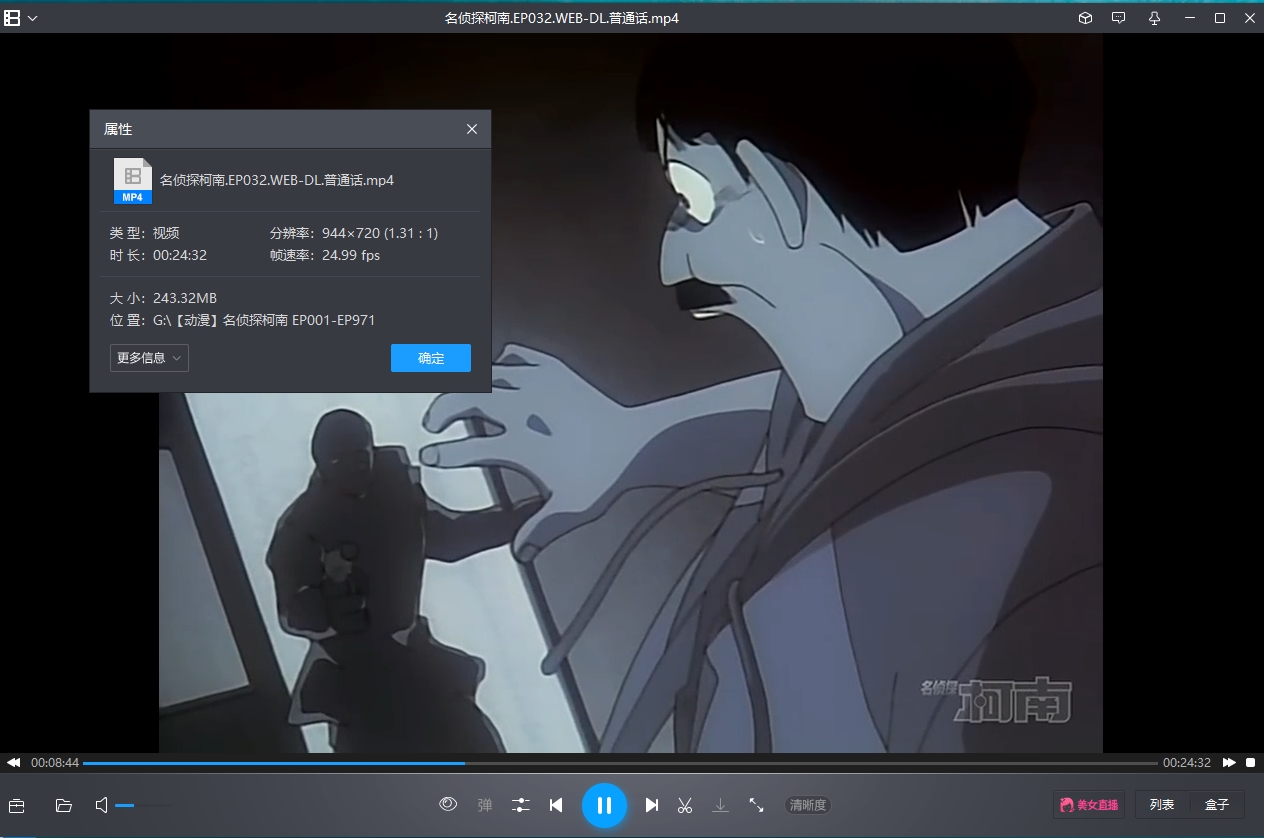Open the 美女直播 live link
The image size is (1264, 838).
click(1089, 805)
